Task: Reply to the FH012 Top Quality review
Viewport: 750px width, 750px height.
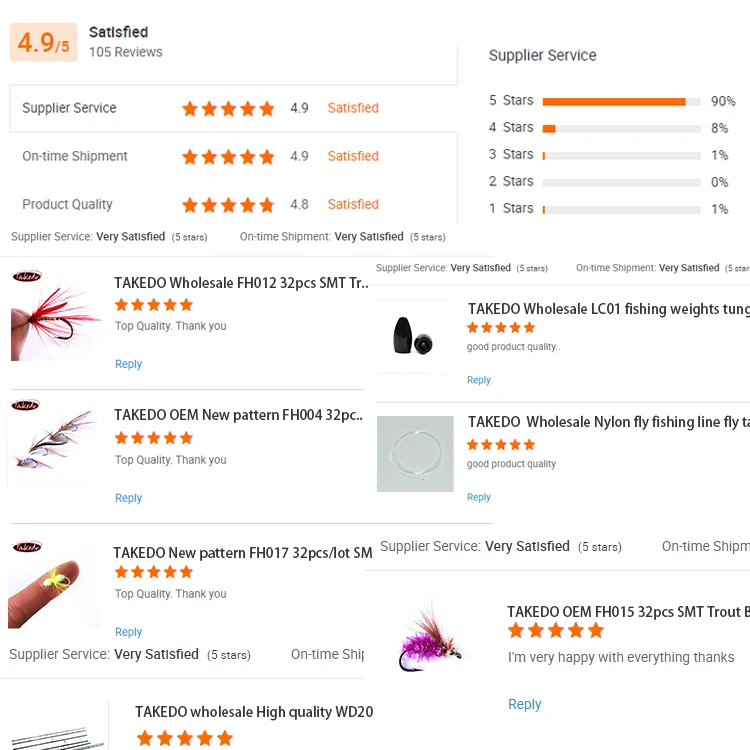Action: (x=128, y=365)
